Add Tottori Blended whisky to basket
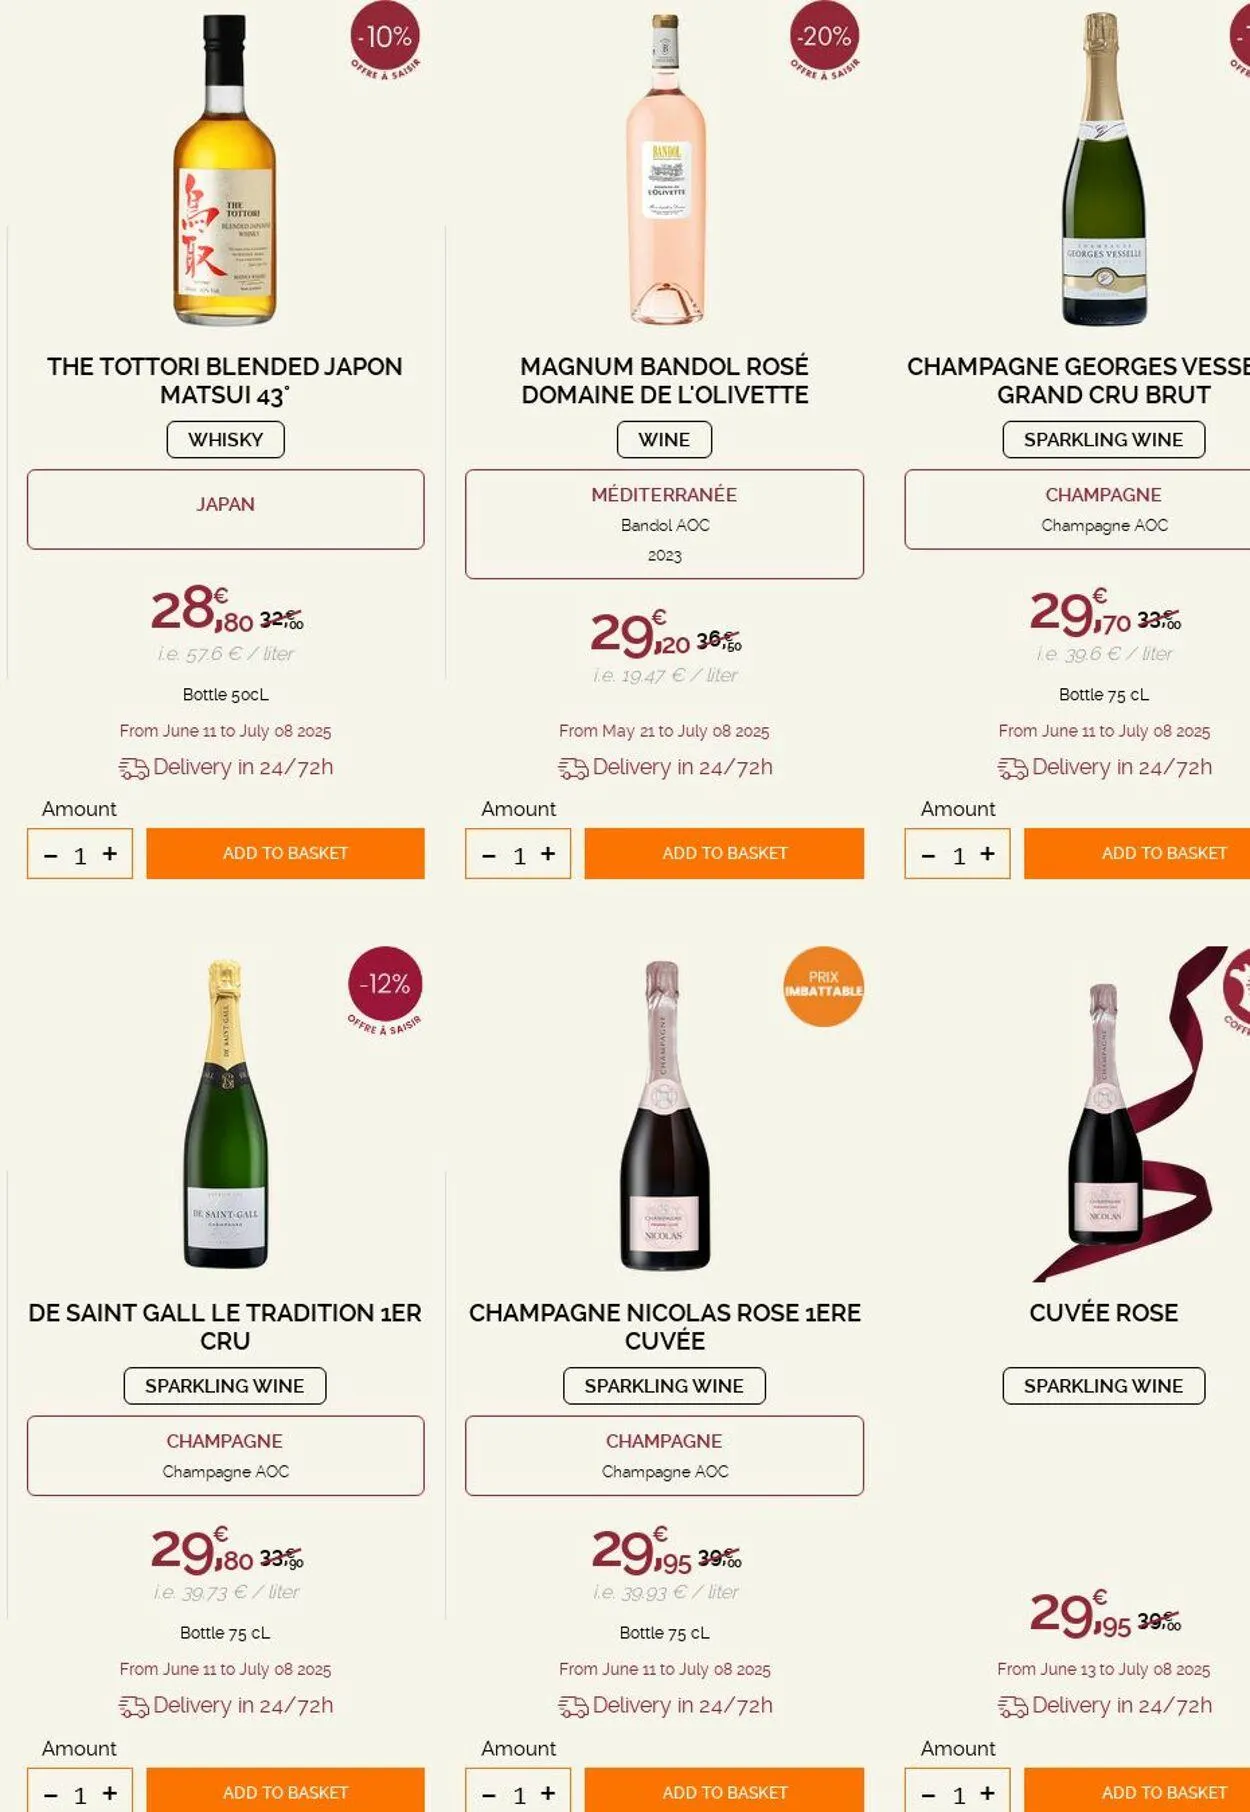The width and height of the screenshot is (1250, 1812). (x=285, y=853)
